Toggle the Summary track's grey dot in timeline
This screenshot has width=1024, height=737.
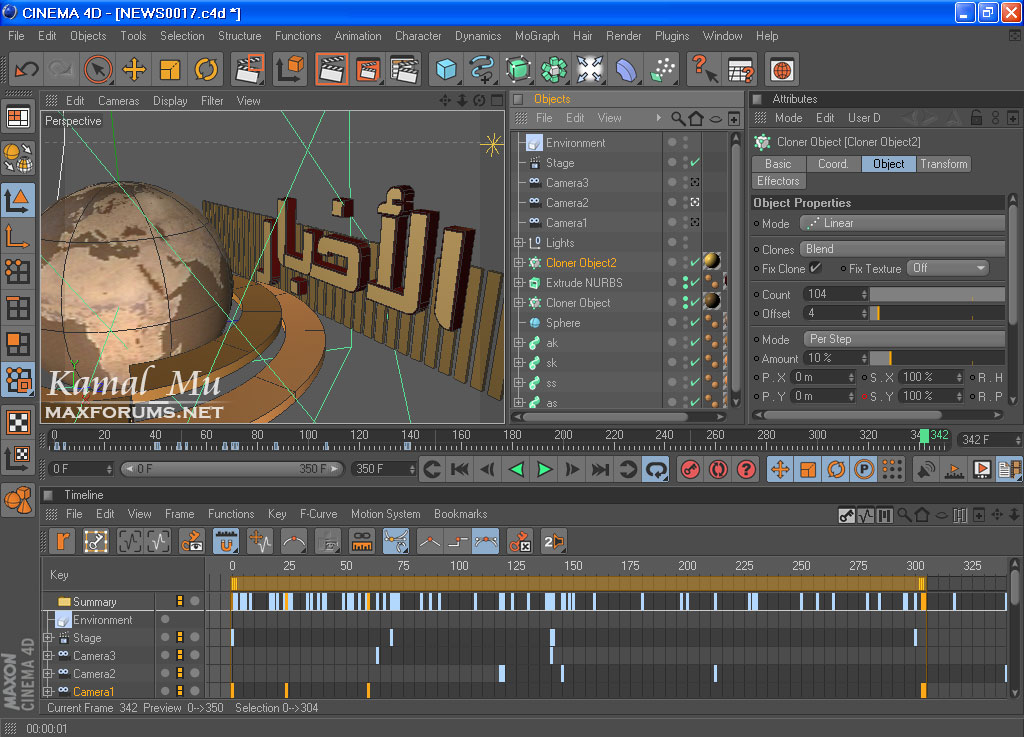point(195,601)
